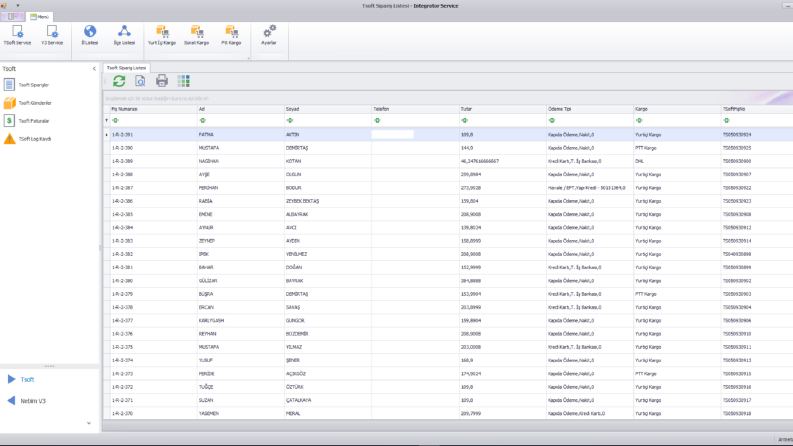The image size is (793, 446).
Task: Open Tsoft Gönderiler box icon
Action: (x=10, y=103)
